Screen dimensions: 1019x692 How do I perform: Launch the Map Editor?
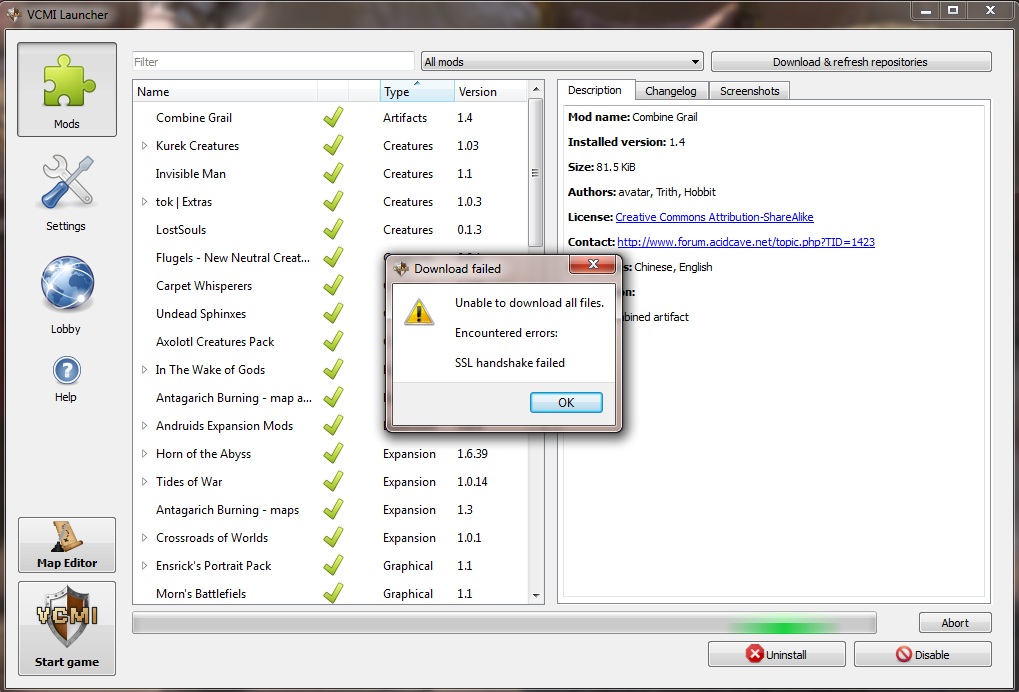coord(67,545)
